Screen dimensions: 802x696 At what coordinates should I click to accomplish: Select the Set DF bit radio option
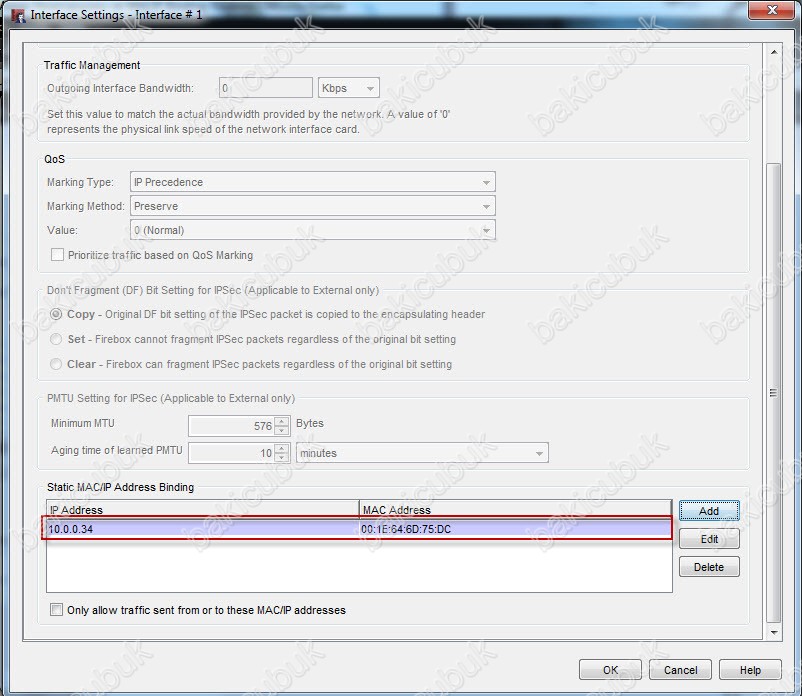[x=57, y=339]
